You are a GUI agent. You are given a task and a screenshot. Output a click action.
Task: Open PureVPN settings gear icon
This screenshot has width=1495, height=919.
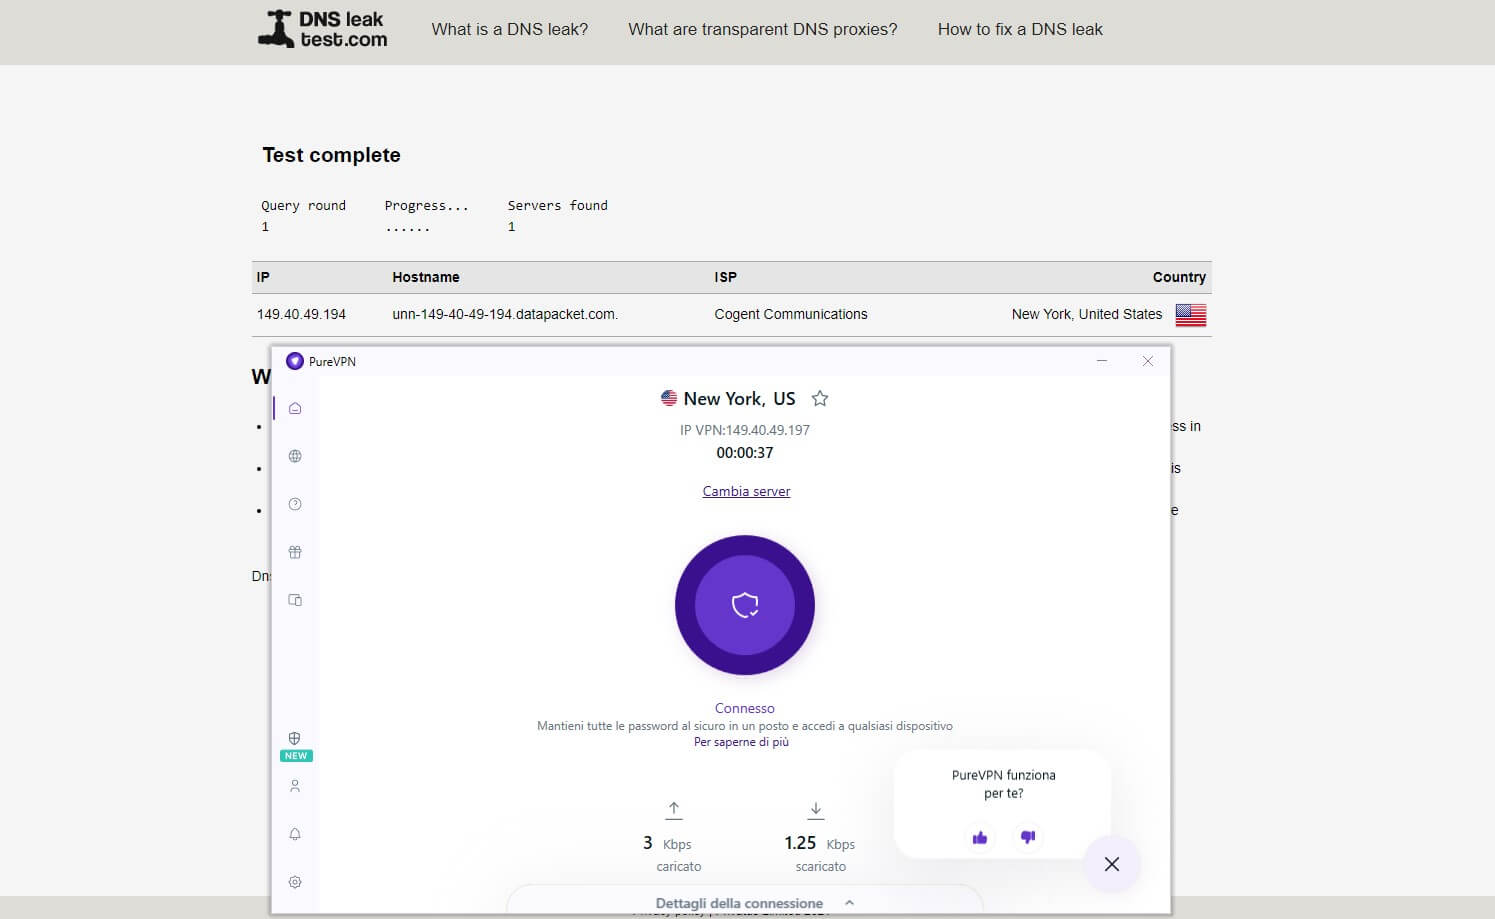tap(295, 882)
